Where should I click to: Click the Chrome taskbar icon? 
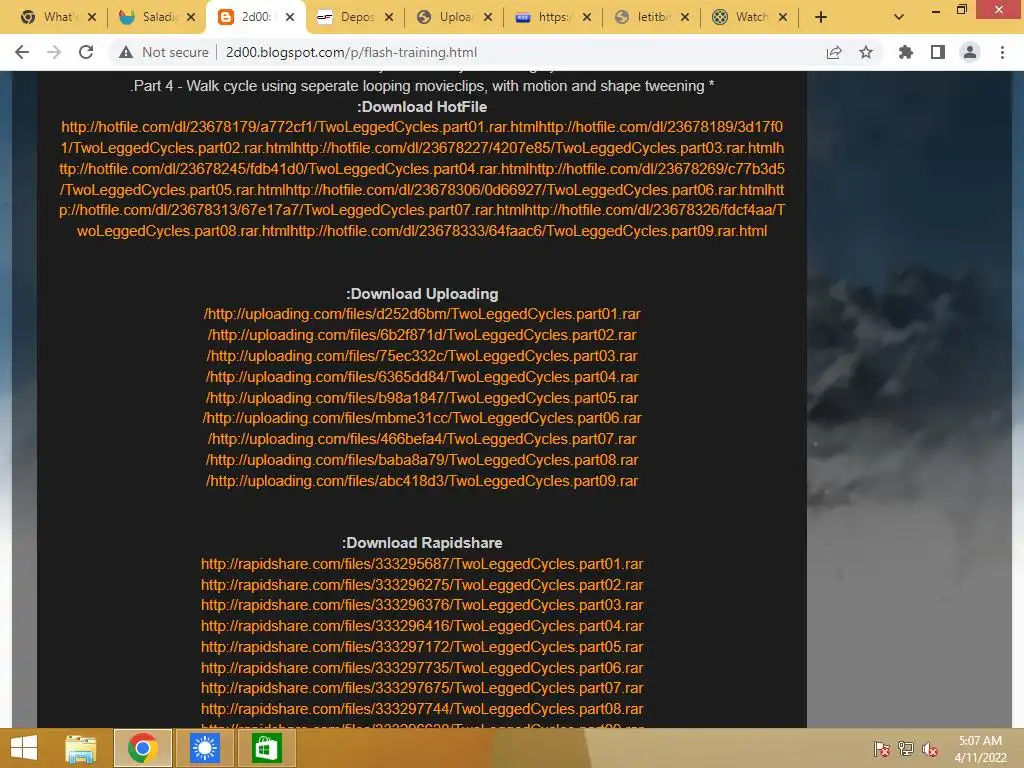(143, 748)
